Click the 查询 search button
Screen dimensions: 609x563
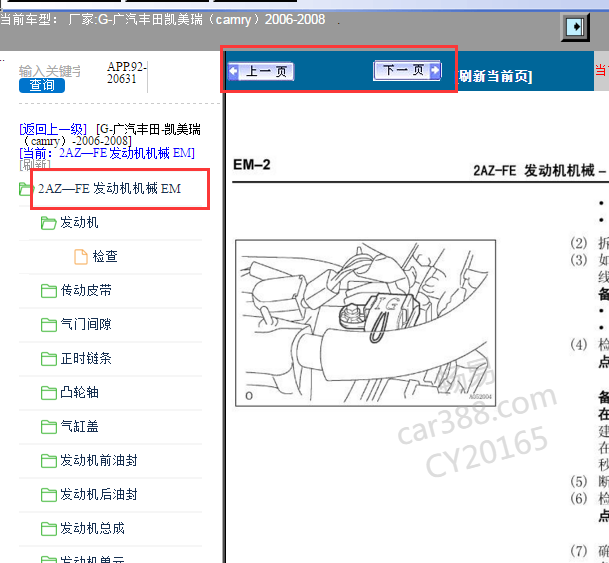click(x=42, y=85)
